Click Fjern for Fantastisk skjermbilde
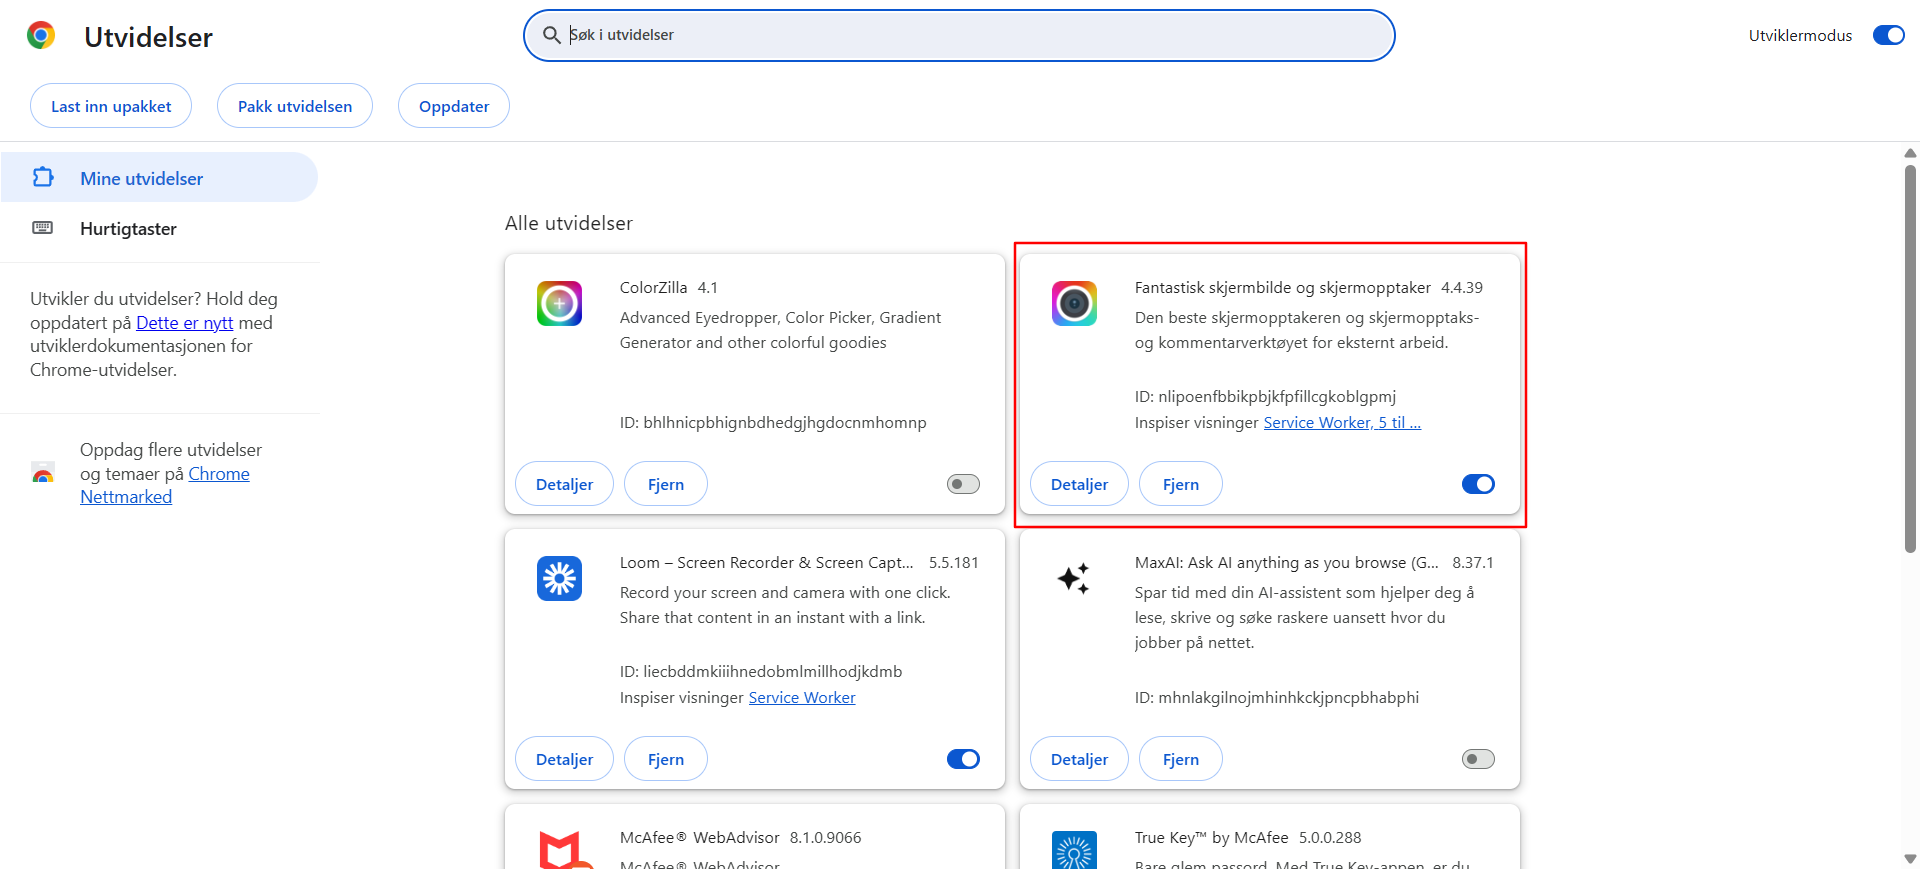Screen dimensions: 1920x869 coord(1181,484)
